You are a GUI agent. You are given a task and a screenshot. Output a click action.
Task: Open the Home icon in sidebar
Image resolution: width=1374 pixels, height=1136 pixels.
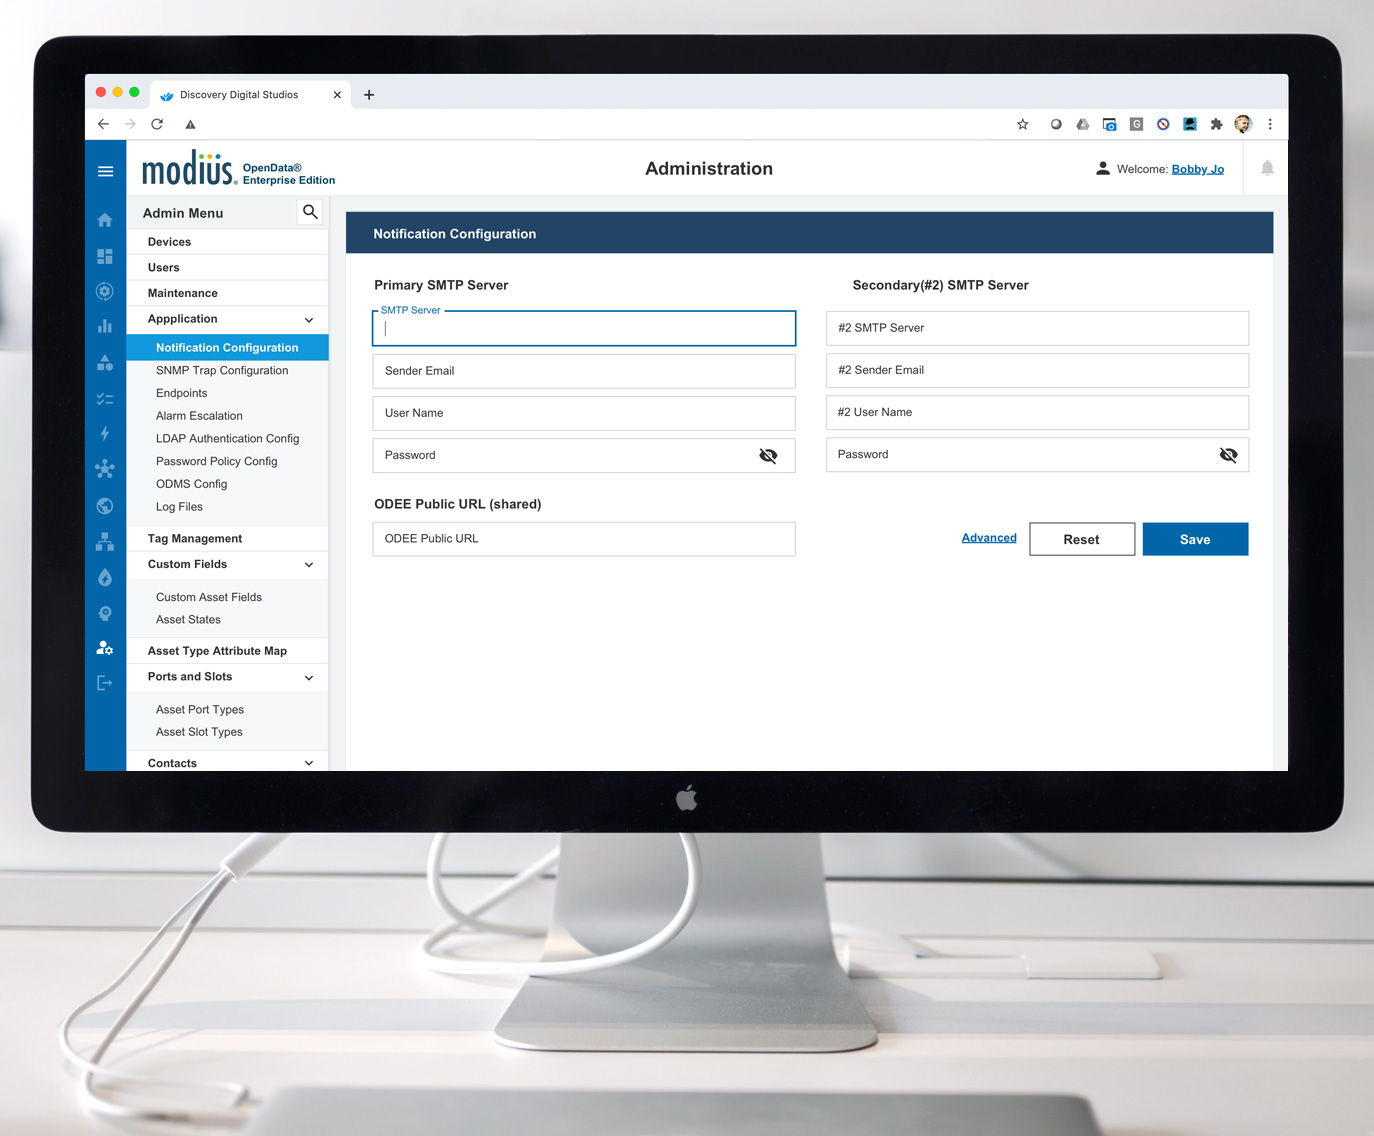[x=105, y=220]
